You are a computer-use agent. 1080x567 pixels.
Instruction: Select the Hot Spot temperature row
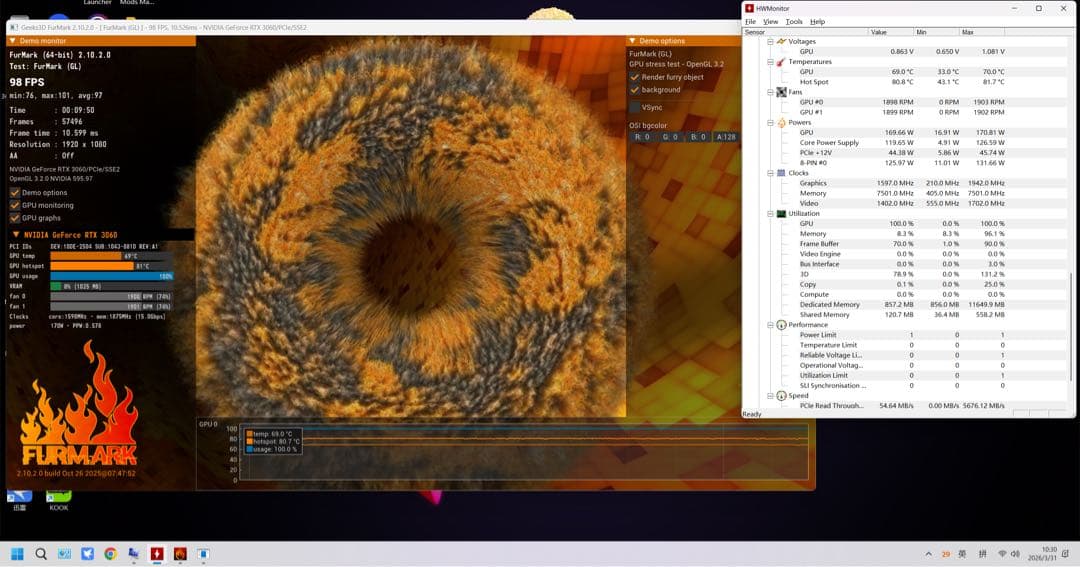click(x=902, y=82)
